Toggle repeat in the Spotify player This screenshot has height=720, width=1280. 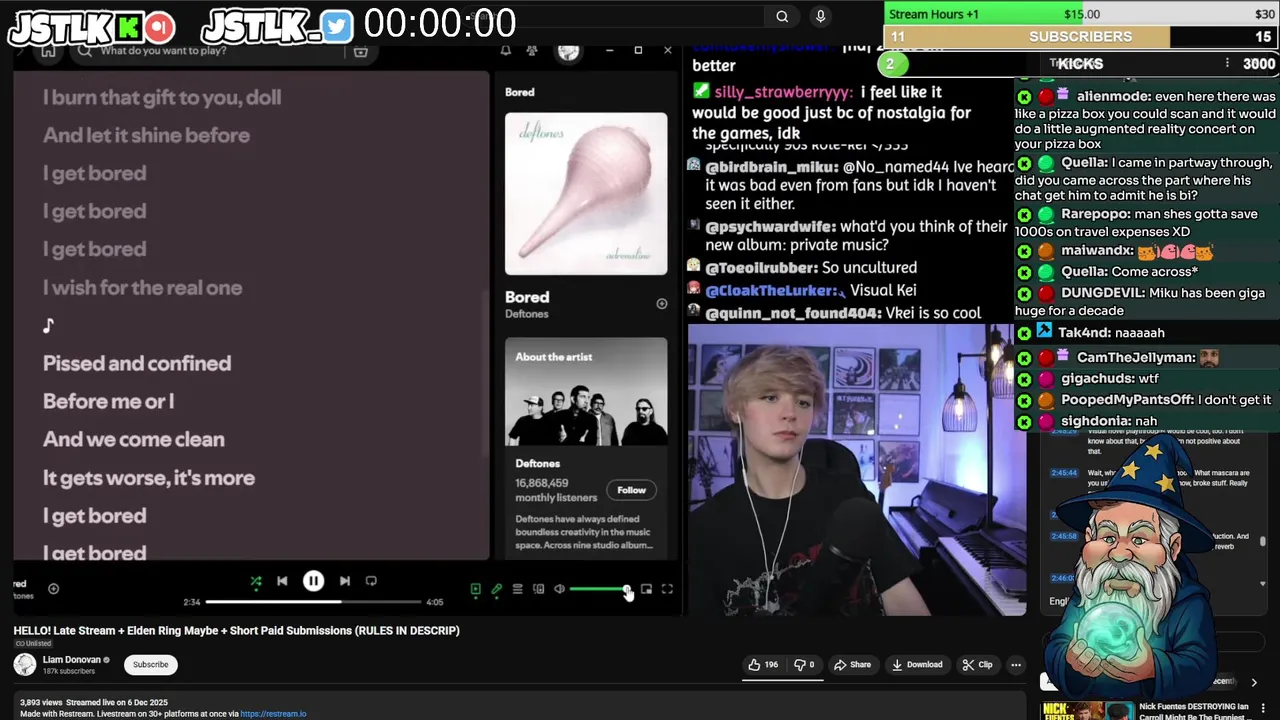[371, 581]
